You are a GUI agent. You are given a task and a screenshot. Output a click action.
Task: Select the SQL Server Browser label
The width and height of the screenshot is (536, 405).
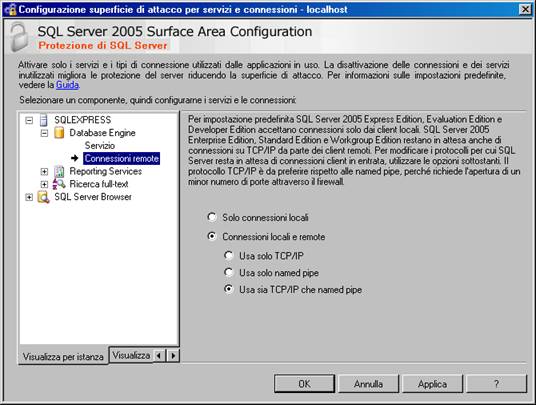(93, 197)
